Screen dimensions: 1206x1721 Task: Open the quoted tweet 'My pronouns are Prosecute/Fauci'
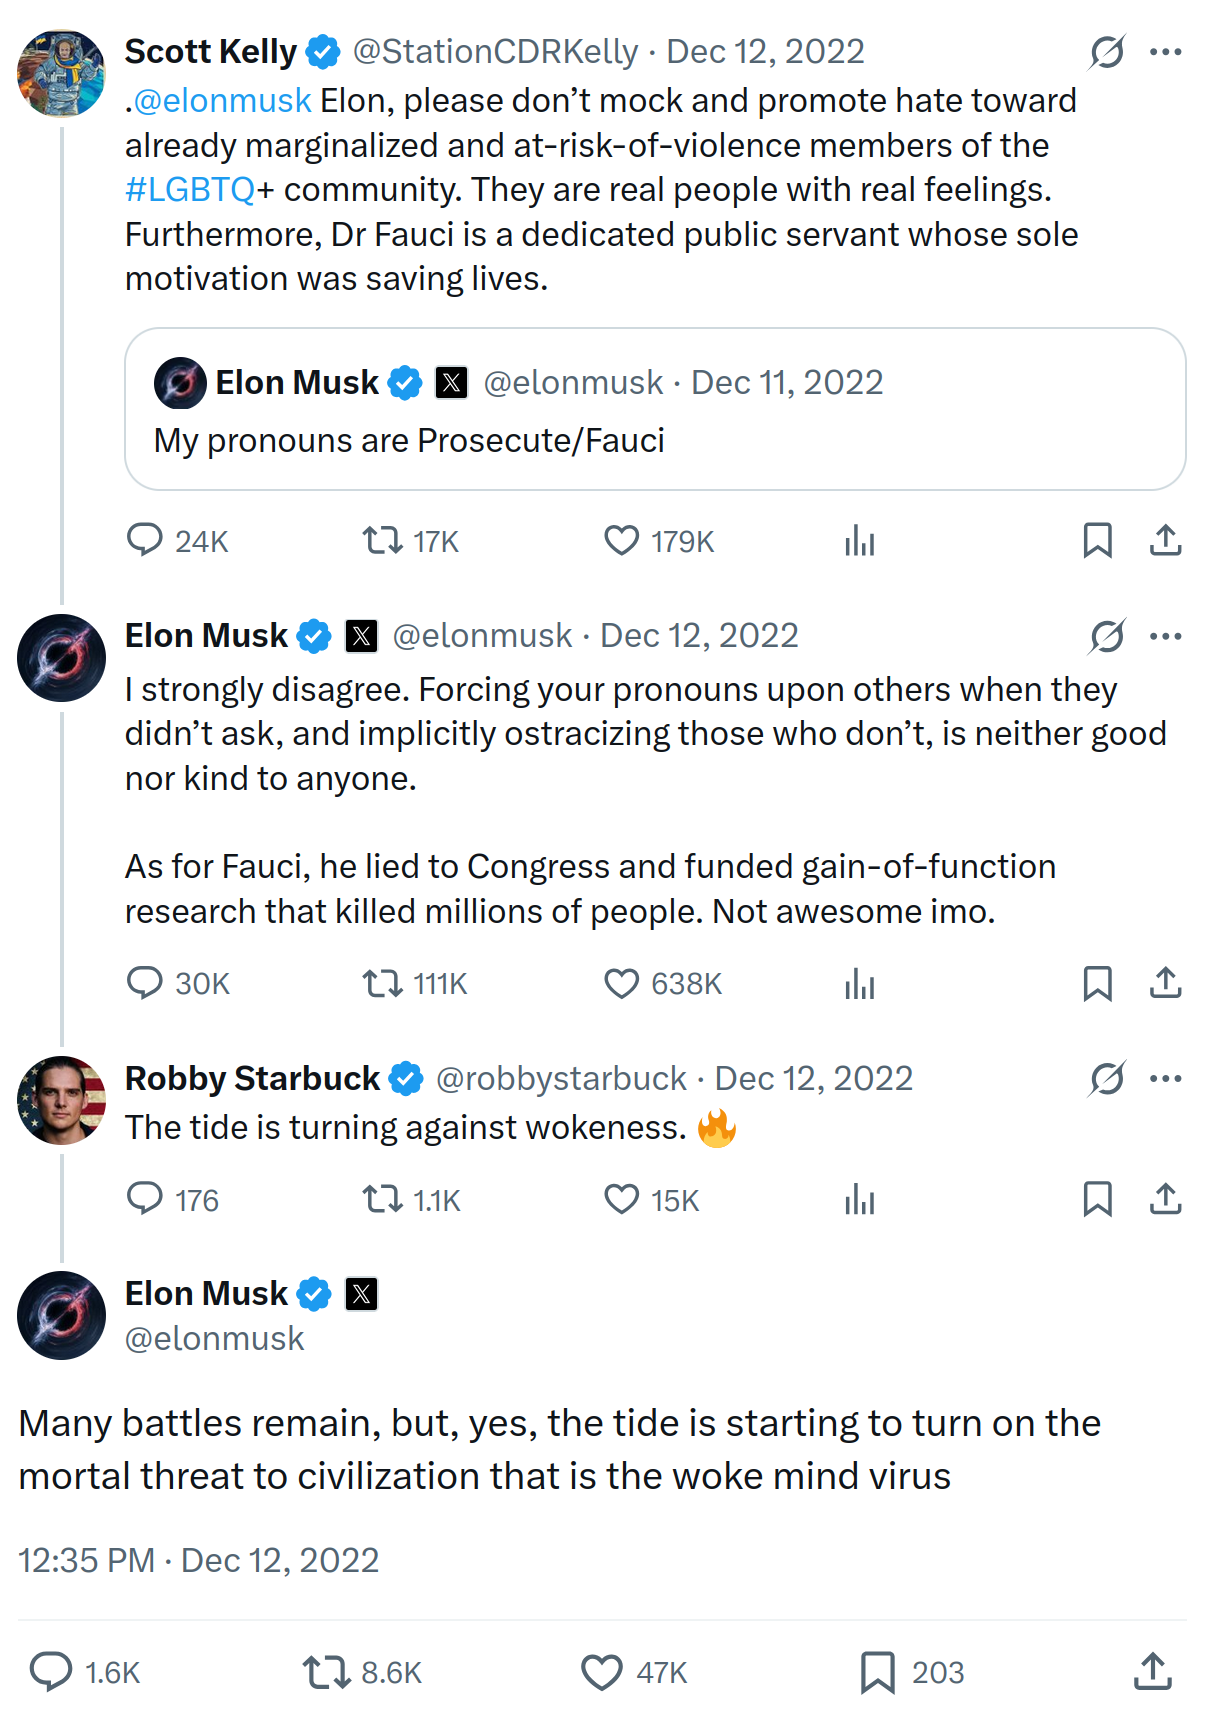coord(655,409)
